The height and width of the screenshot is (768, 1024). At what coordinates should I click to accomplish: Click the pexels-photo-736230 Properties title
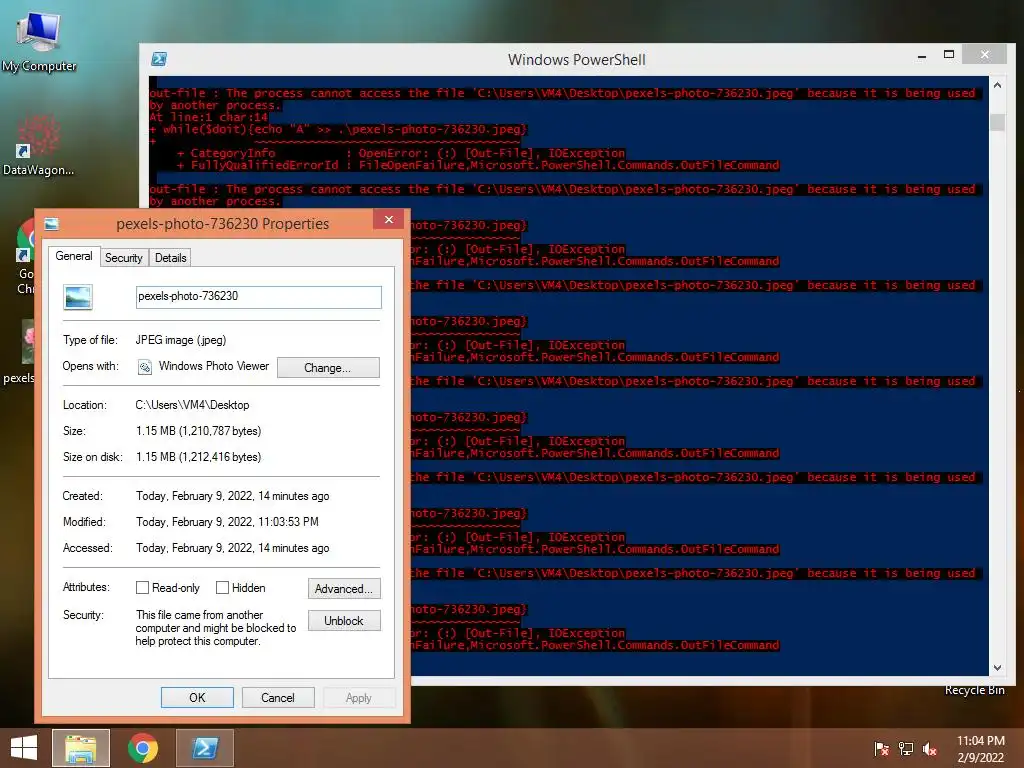(223, 224)
